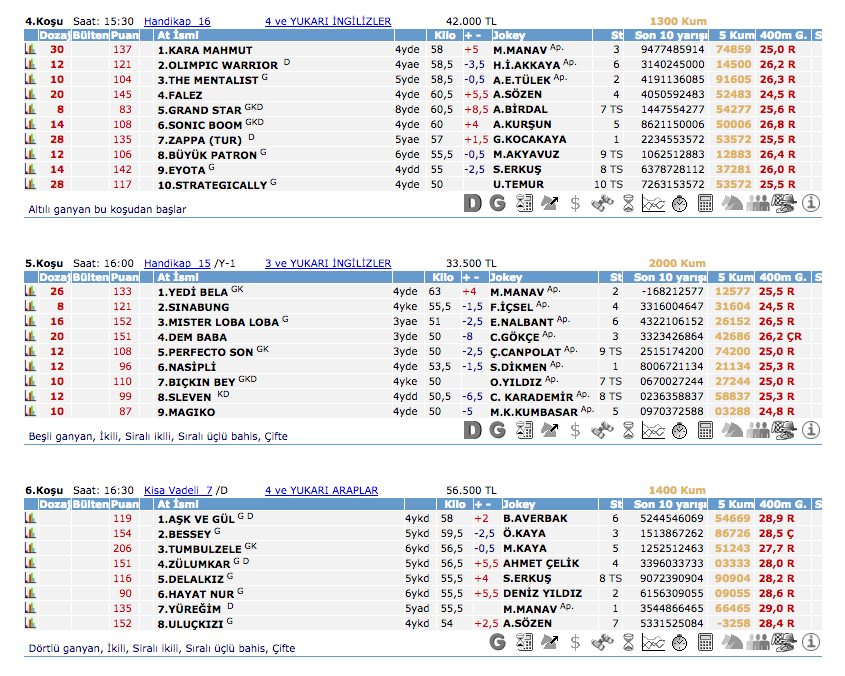845x676 pixels.
Task: Click the At İsmi header in race 6
Action: pyautogui.click(x=179, y=505)
